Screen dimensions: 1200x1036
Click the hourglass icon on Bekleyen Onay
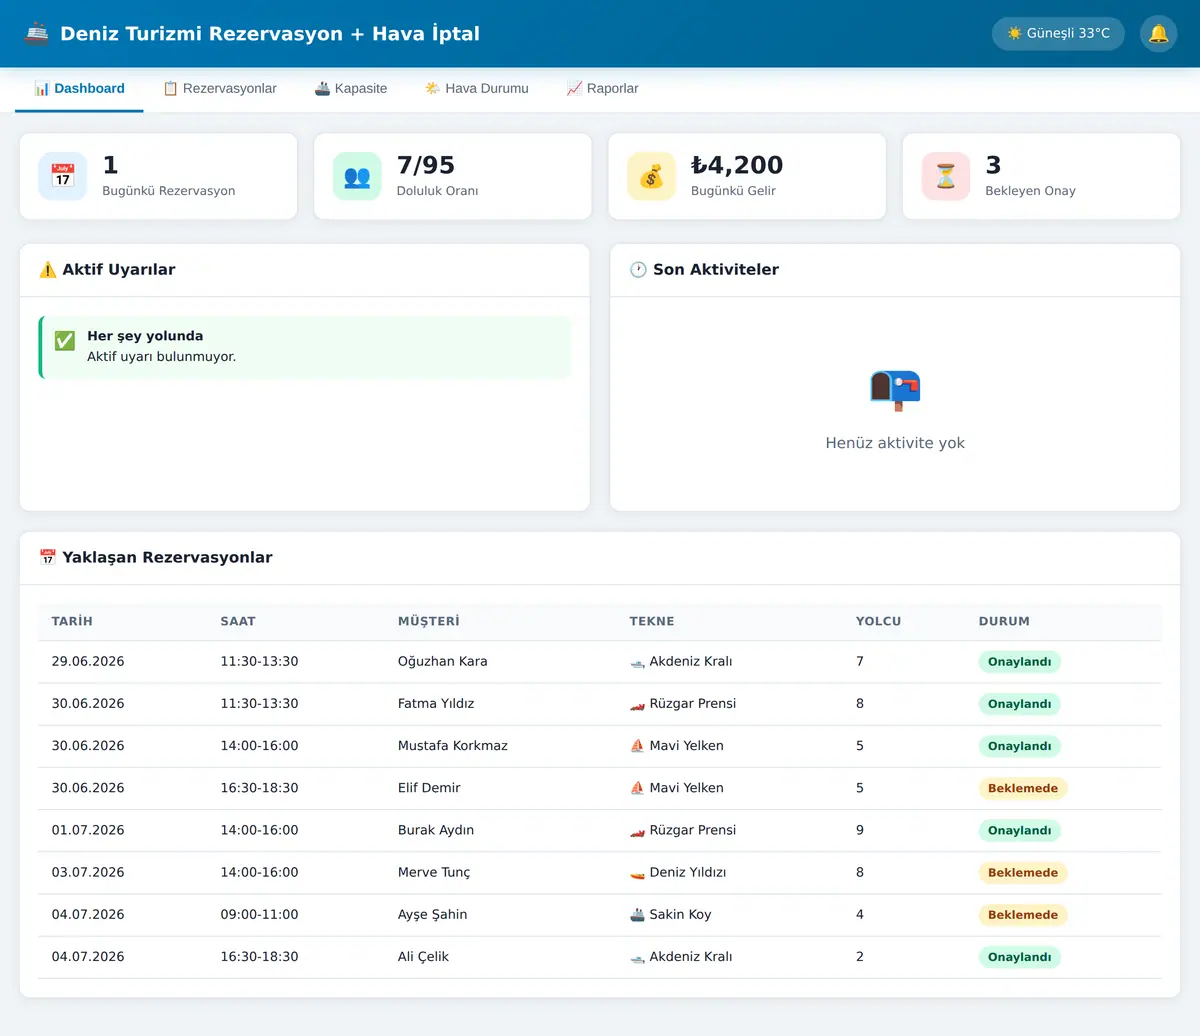[946, 176]
